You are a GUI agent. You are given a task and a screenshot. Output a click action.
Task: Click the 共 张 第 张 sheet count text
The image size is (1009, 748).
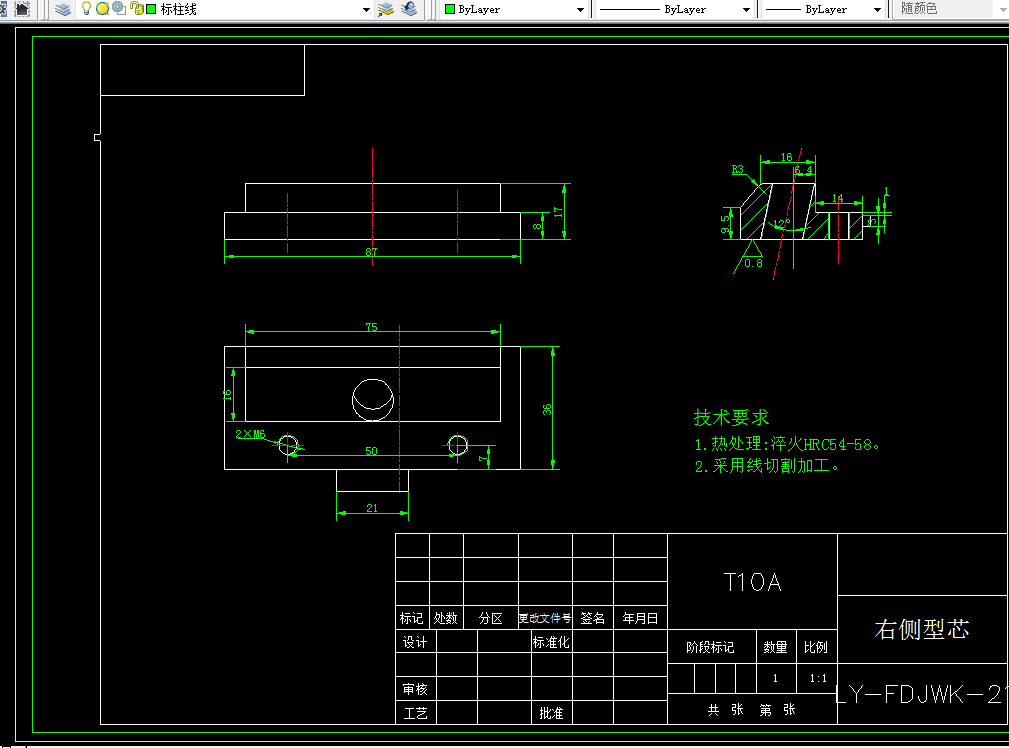pyautogui.click(x=752, y=709)
